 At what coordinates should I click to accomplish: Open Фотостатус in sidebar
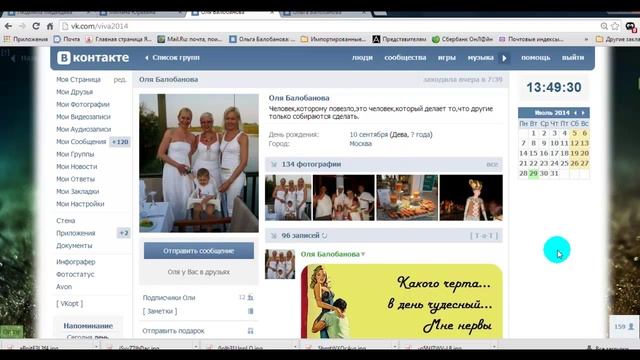75,274
